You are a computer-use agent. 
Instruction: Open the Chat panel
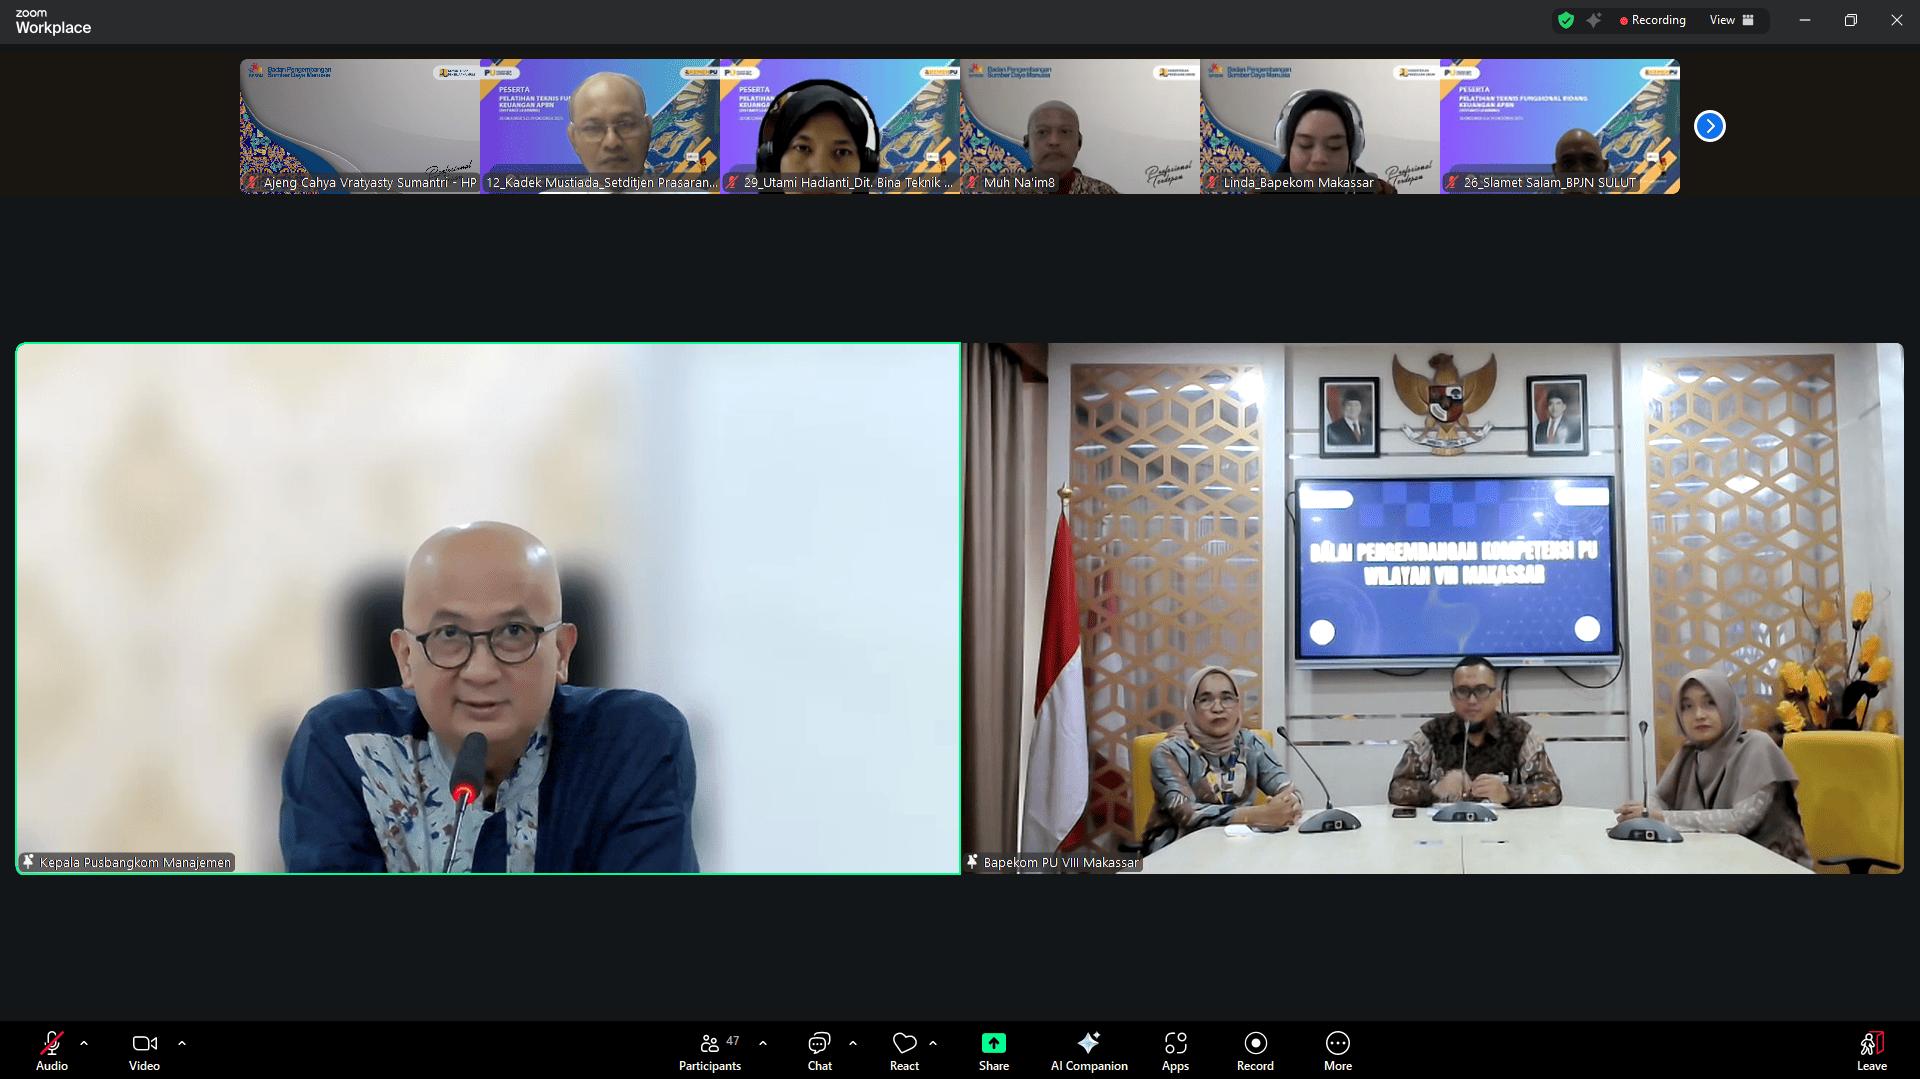tap(819, 1050)
